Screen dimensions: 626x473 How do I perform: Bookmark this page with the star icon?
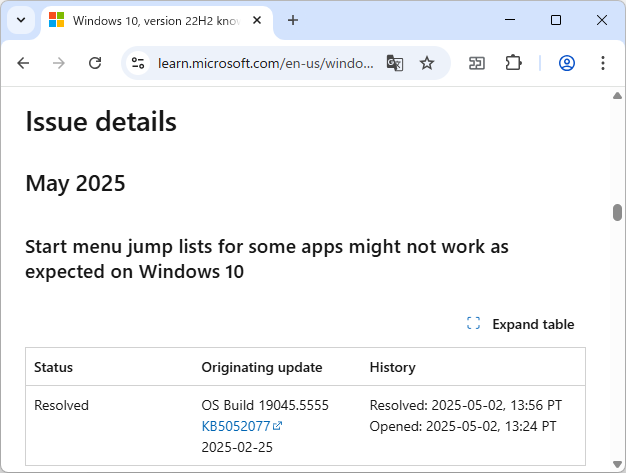(x=427, y=63)
